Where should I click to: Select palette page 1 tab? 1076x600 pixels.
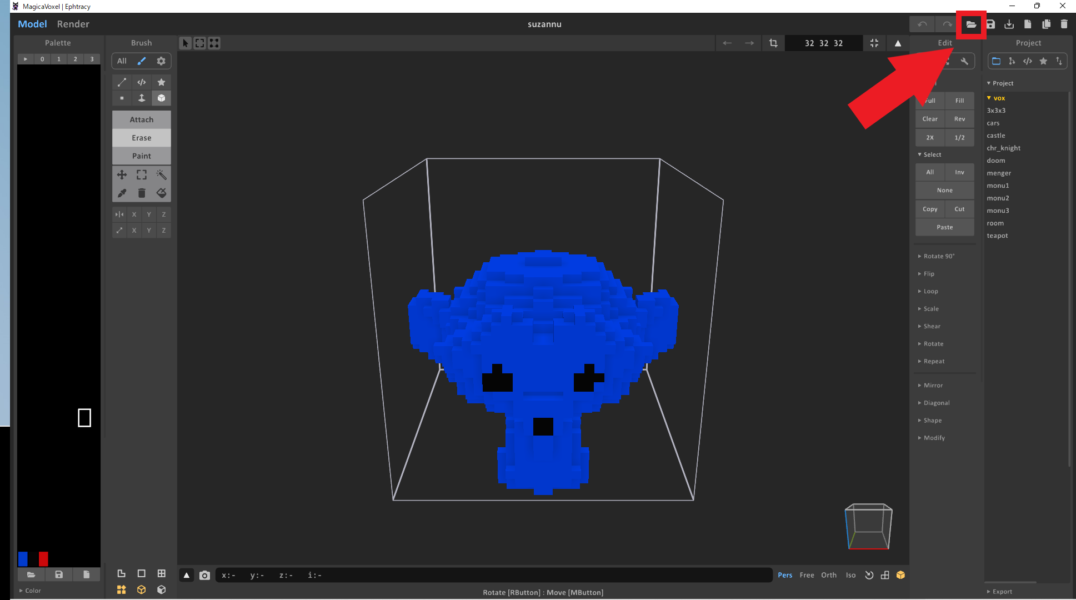(59, 59)
